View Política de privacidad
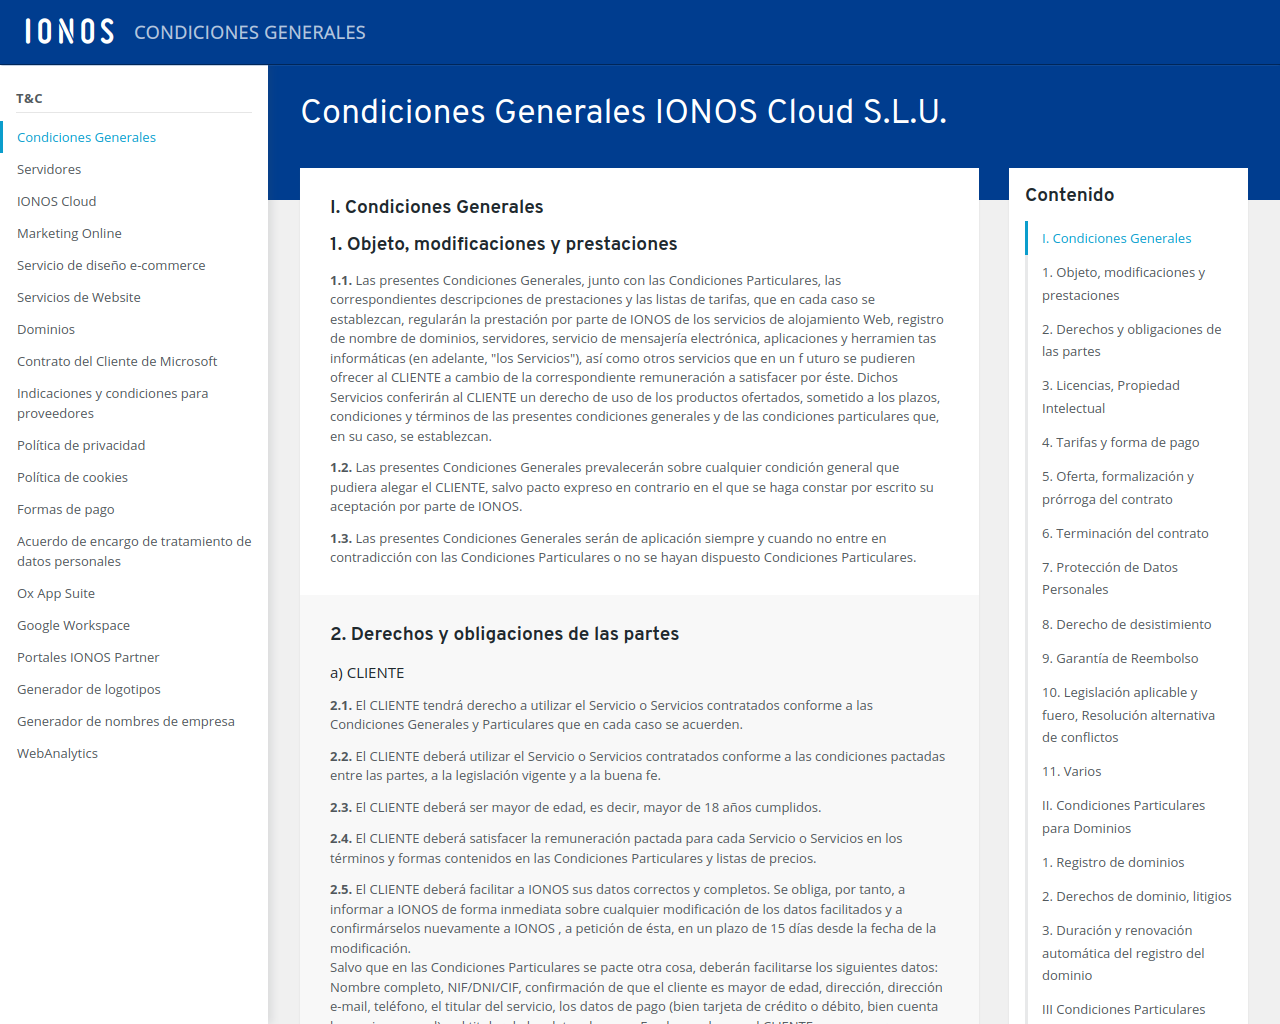The width and height of the screenshot is (1280, 1024). 81,445
